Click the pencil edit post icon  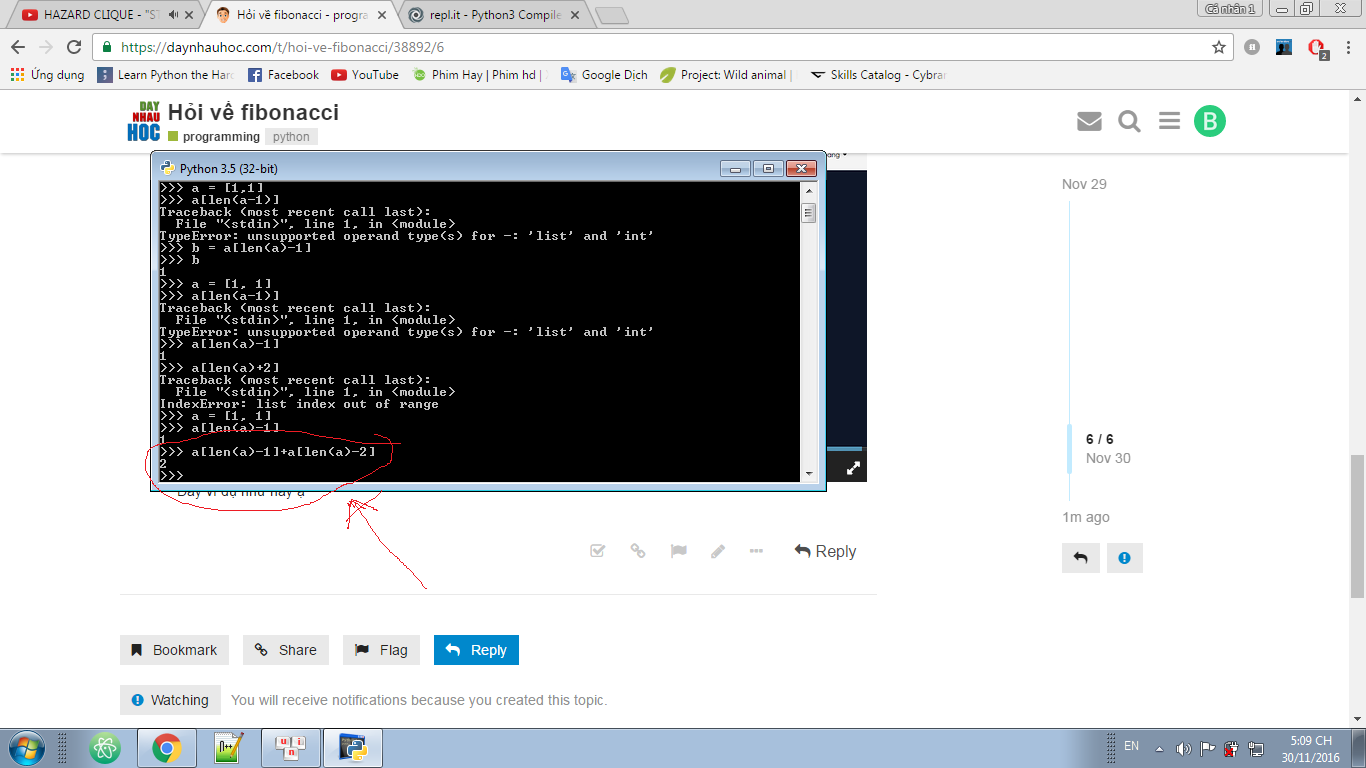pos(717,551)
